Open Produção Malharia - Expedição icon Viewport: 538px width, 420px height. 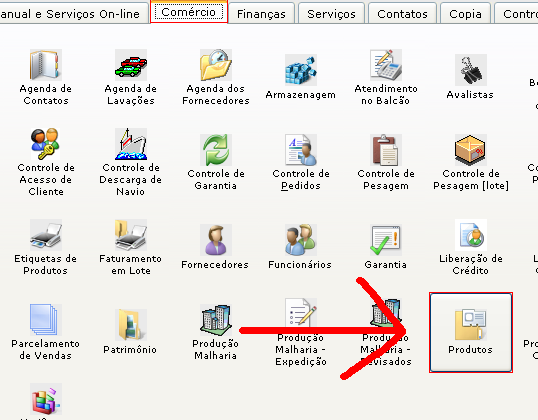(x=301, y=314)
